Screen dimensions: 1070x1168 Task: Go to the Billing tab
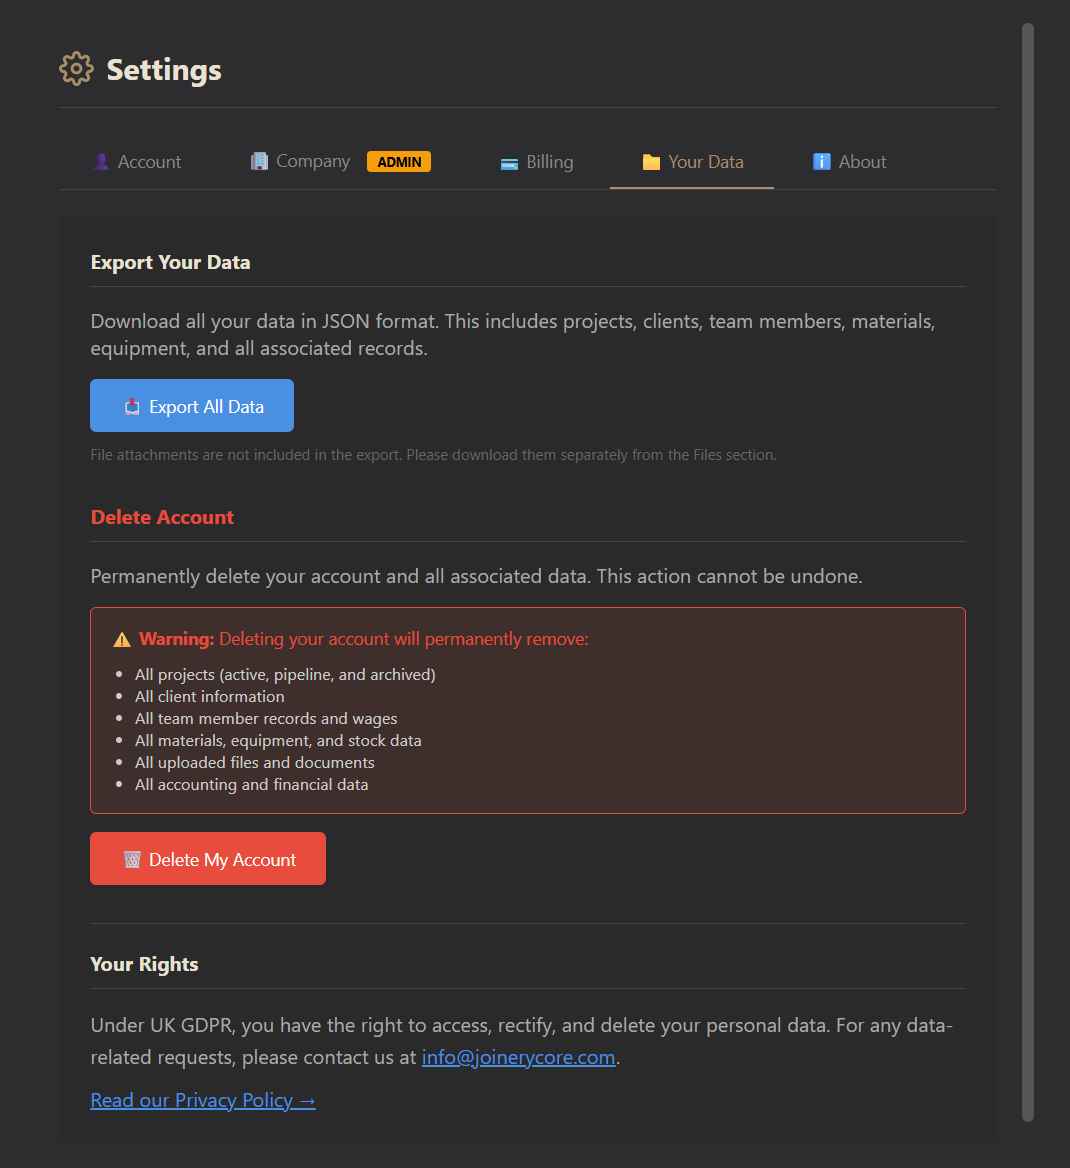[x=549, y=162]
